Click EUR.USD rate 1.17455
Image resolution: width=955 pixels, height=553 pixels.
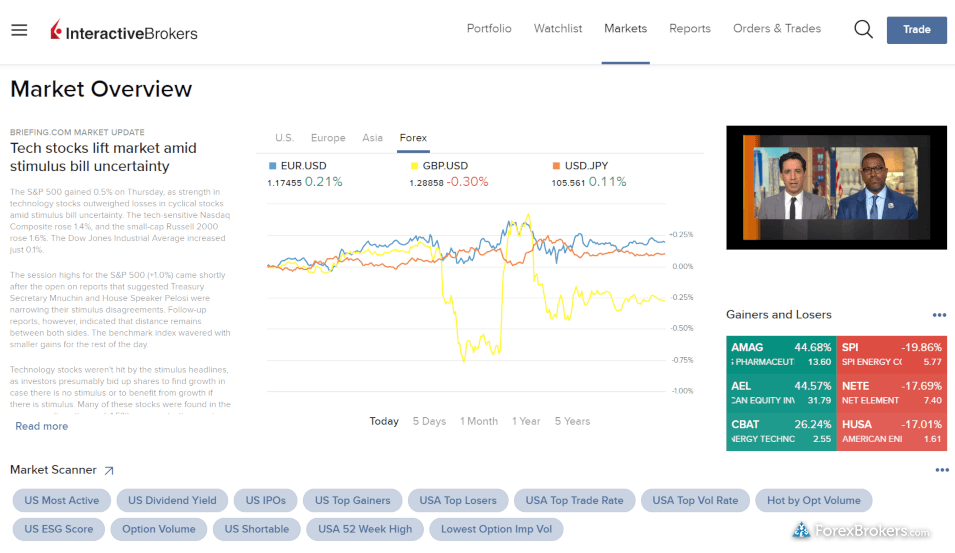[284, 183]
